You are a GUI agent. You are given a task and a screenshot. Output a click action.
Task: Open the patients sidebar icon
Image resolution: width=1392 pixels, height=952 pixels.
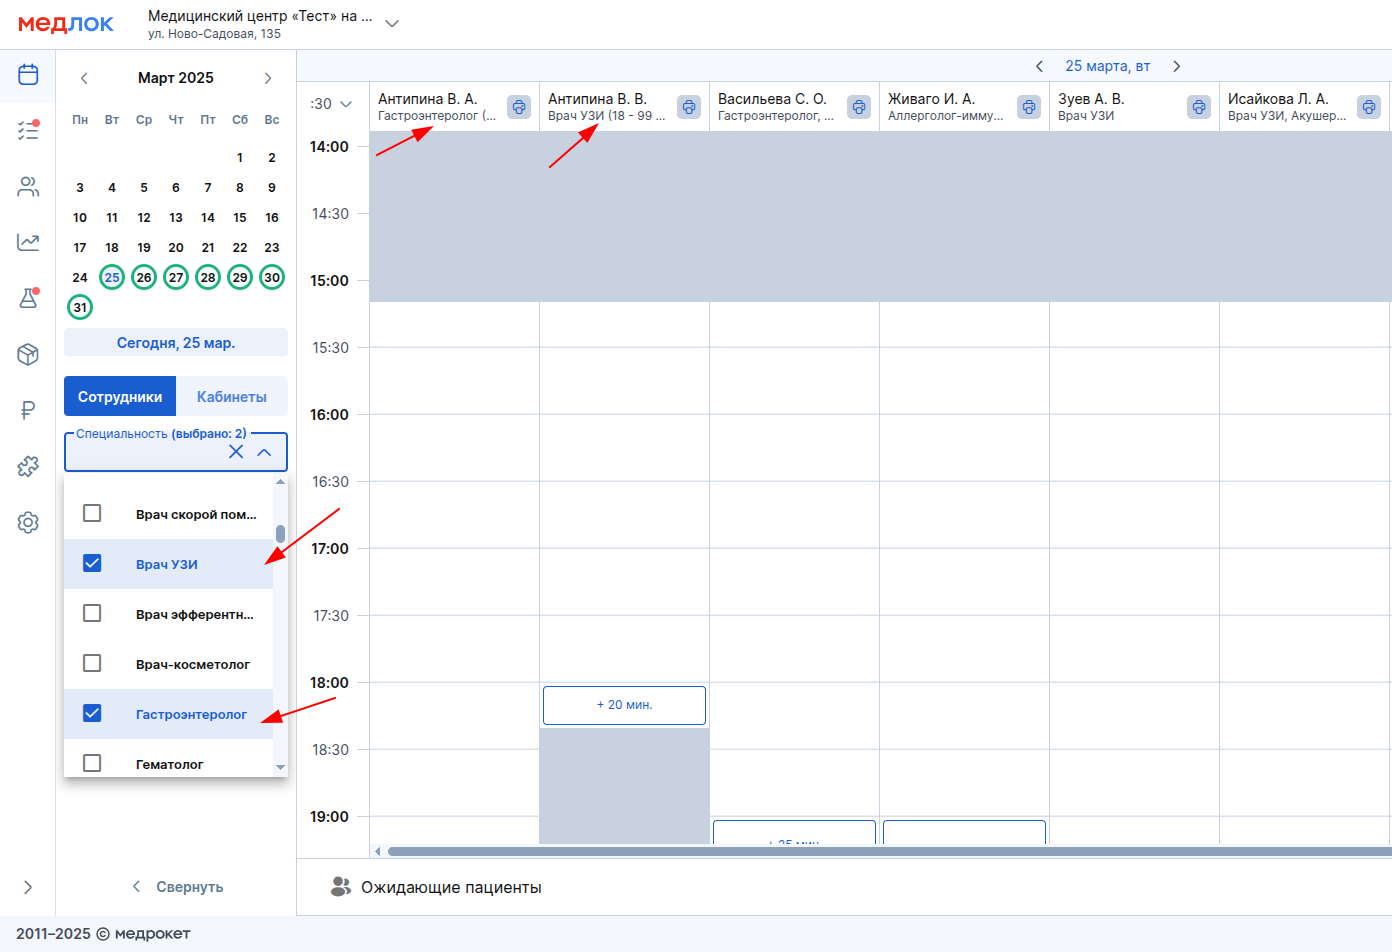click(28, 187)
